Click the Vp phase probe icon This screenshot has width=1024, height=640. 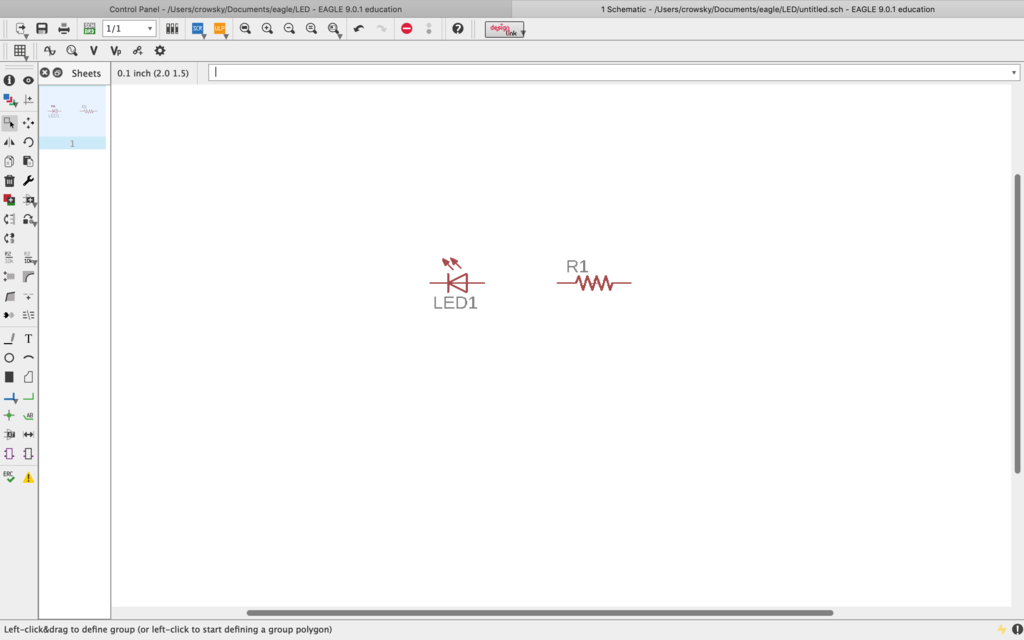pyautogui.click(x=116, y=50)
